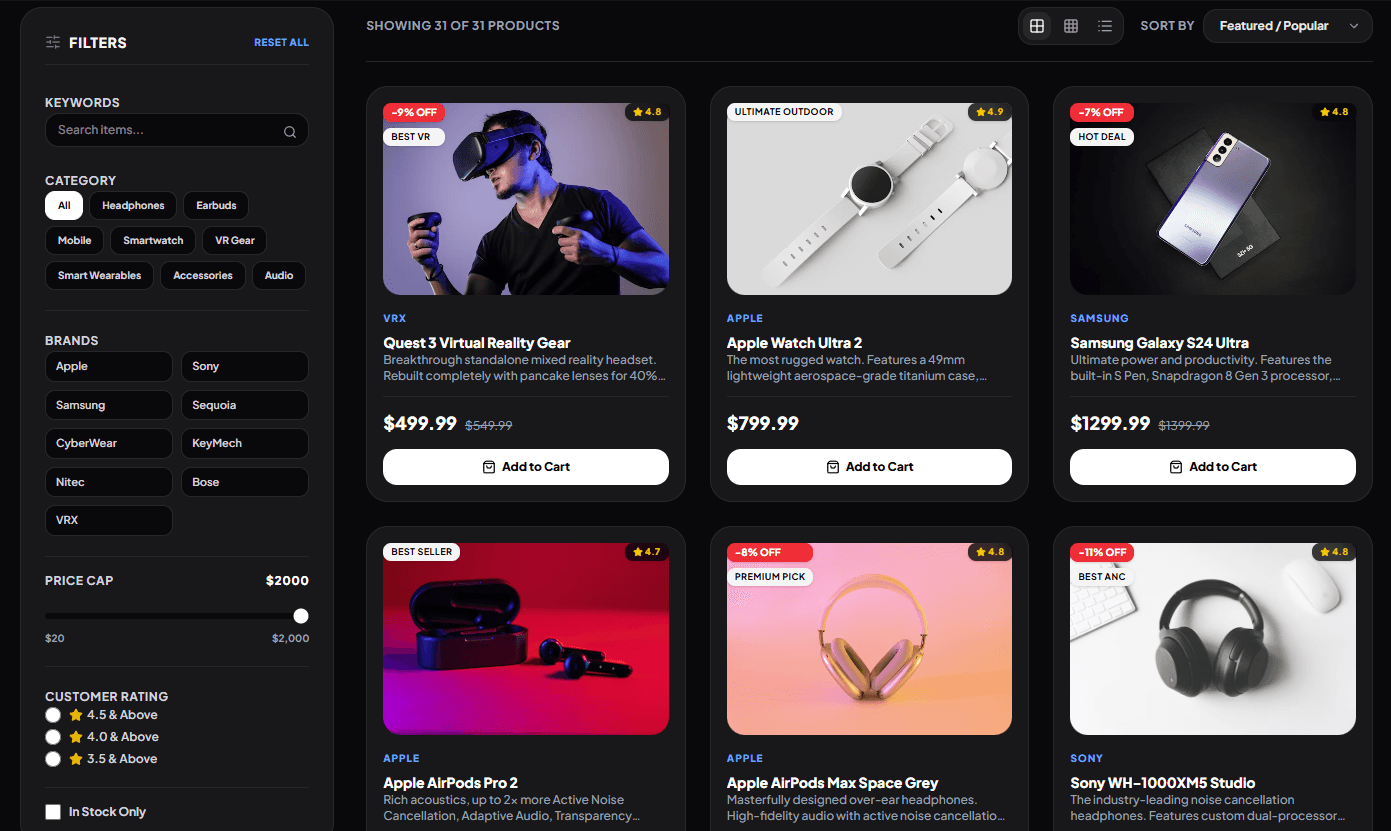
Task: Click the BEST ANC tag on Sony headphones
Action: pos(1102,577)
